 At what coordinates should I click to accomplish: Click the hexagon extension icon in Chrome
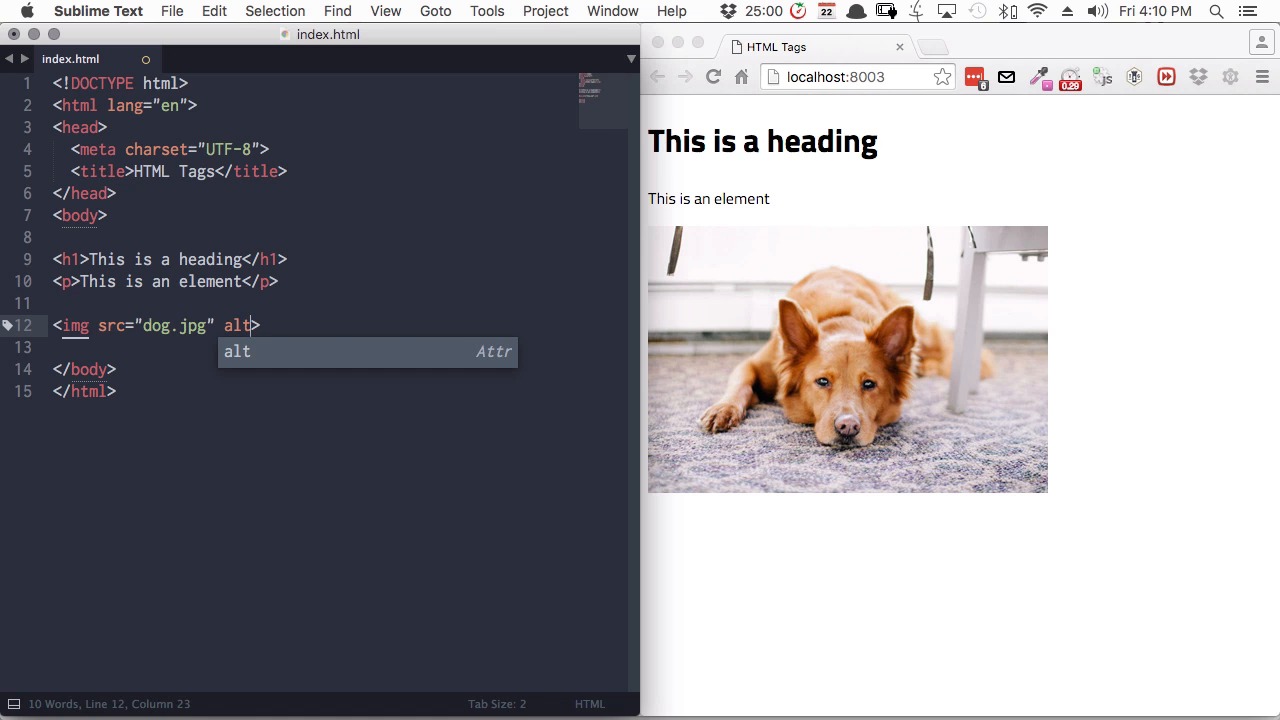[1134, 77]
